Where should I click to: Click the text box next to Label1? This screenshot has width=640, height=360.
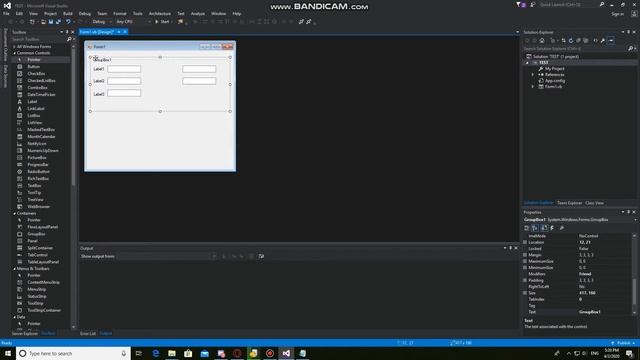pyautogui.click(x=124, y=69)
